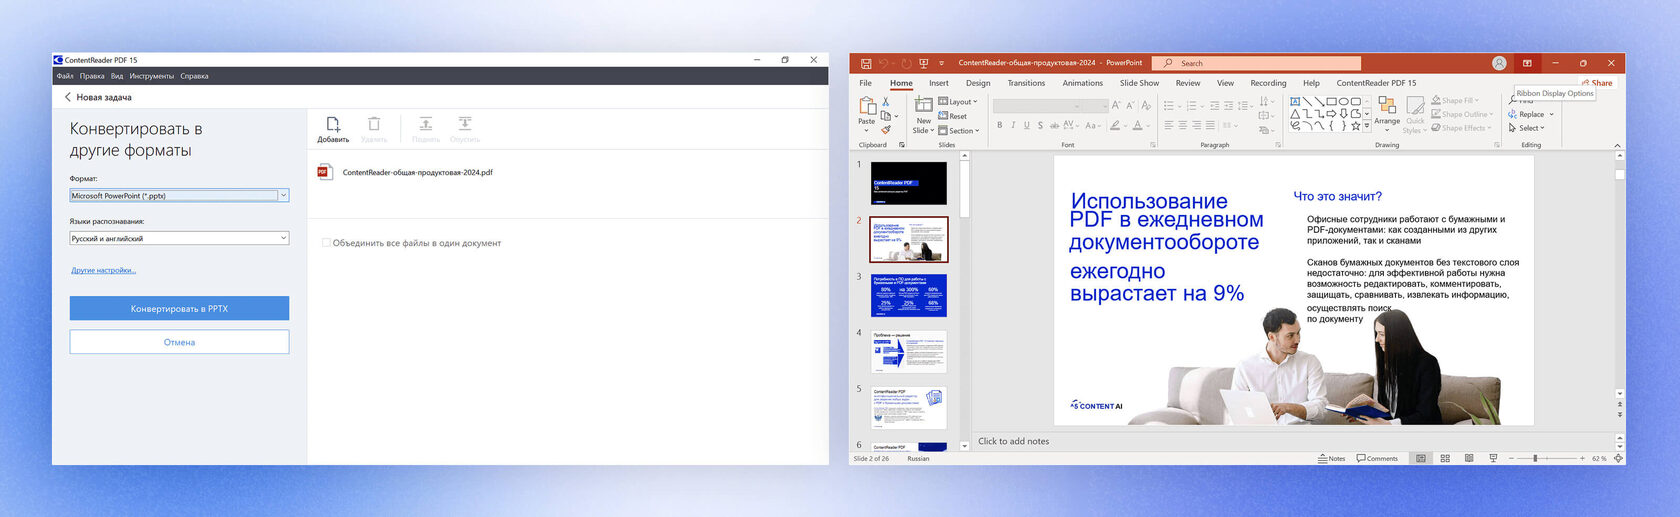Click the Конвертировать в PPTX button
Screen dimensions: 1680x517
coord(179,309)
